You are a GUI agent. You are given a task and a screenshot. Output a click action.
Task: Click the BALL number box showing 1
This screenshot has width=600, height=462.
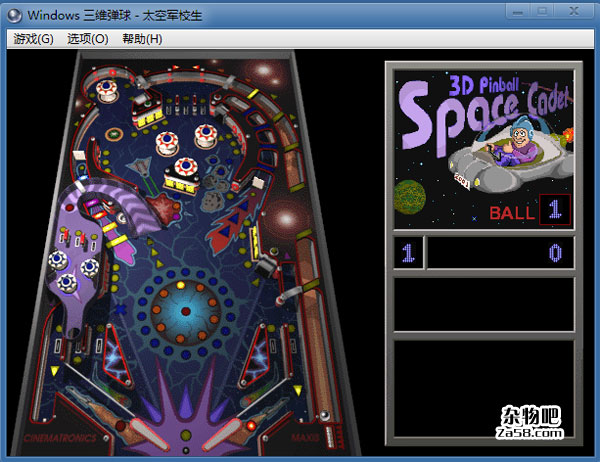tap(555, 210)
